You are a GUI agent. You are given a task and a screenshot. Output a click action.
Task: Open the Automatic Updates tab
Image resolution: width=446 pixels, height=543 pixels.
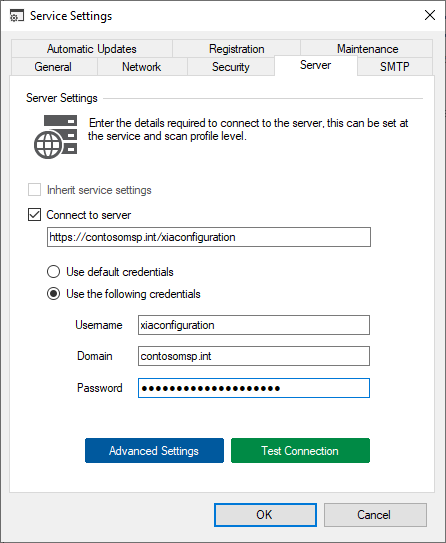coord(92,48)
